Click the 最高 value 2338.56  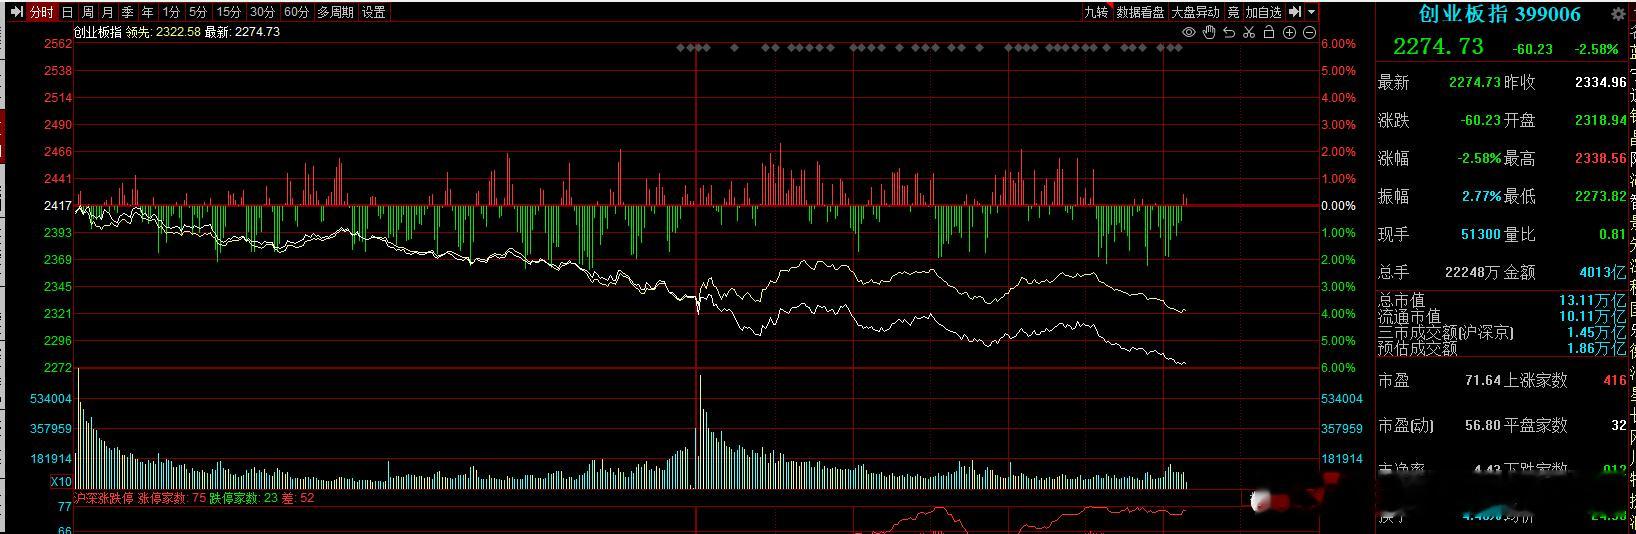1600,158
